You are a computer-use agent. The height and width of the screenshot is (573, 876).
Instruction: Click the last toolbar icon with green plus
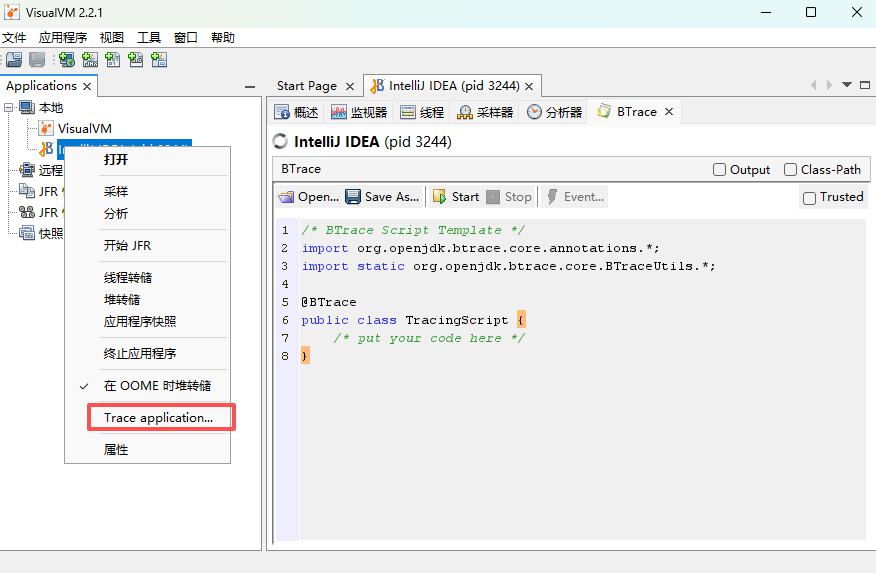click(159, 59)
